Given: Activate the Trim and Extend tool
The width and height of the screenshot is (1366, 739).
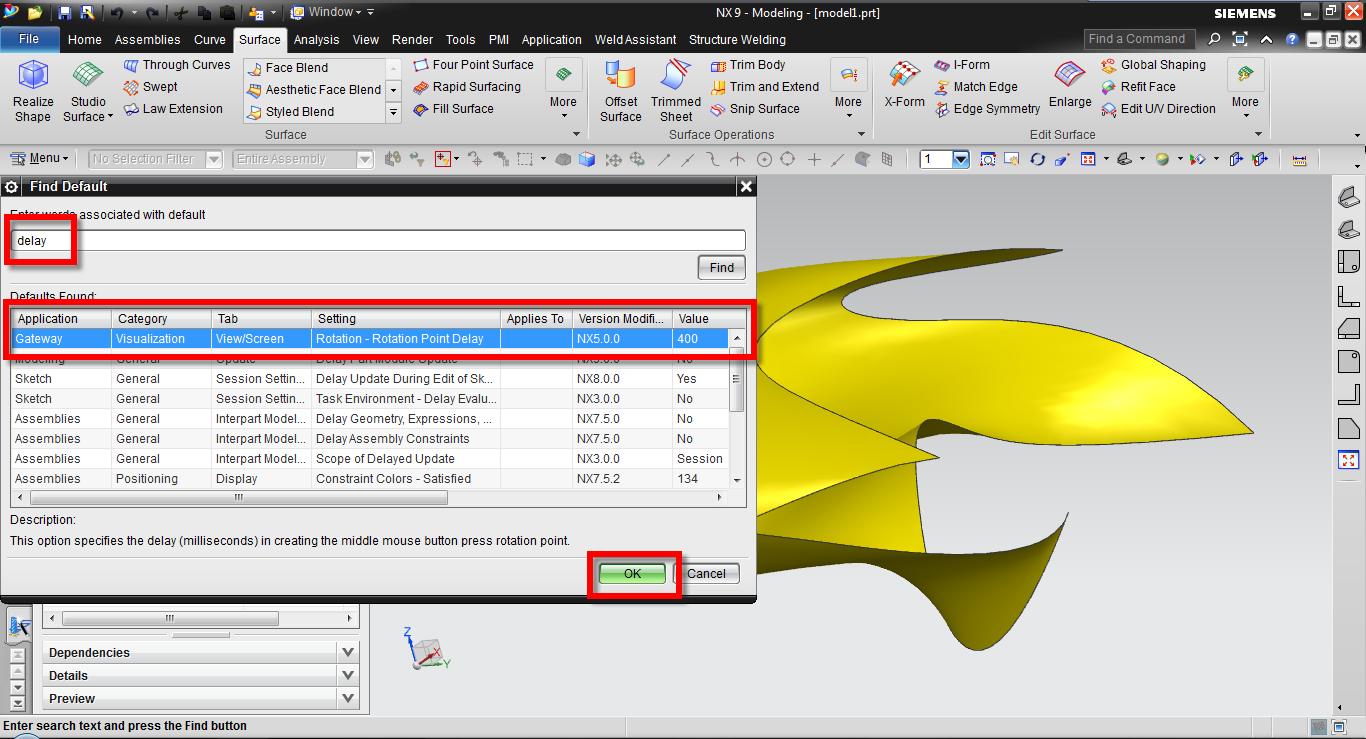Looking at the screenshot, I should click(764, 87).
